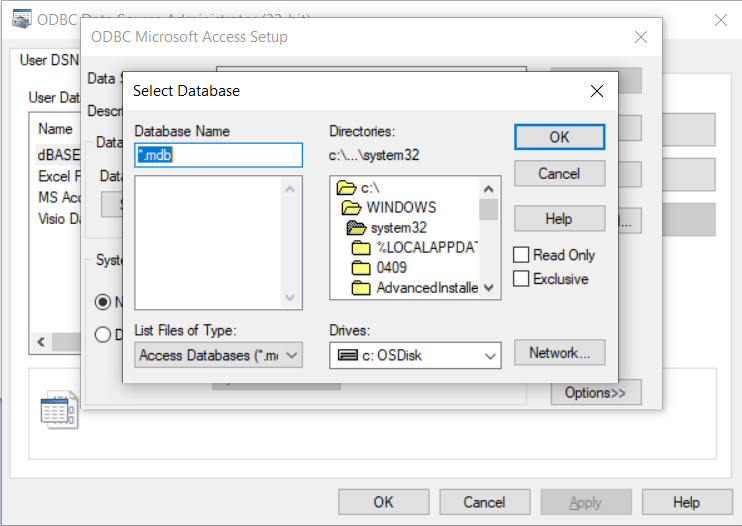Click the Name column header
The height and width of the screenshot is (526, 742).
(55, 129)
